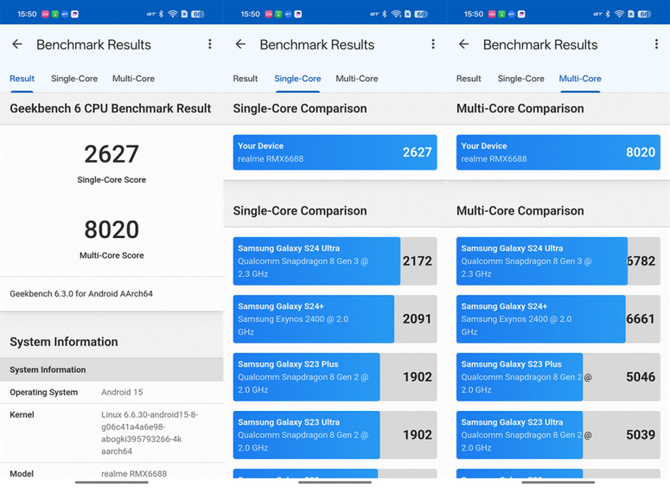Viewport: 670px width, 488px height.
Task: Open overflow menu in middle screen
Action: point(433,44)
